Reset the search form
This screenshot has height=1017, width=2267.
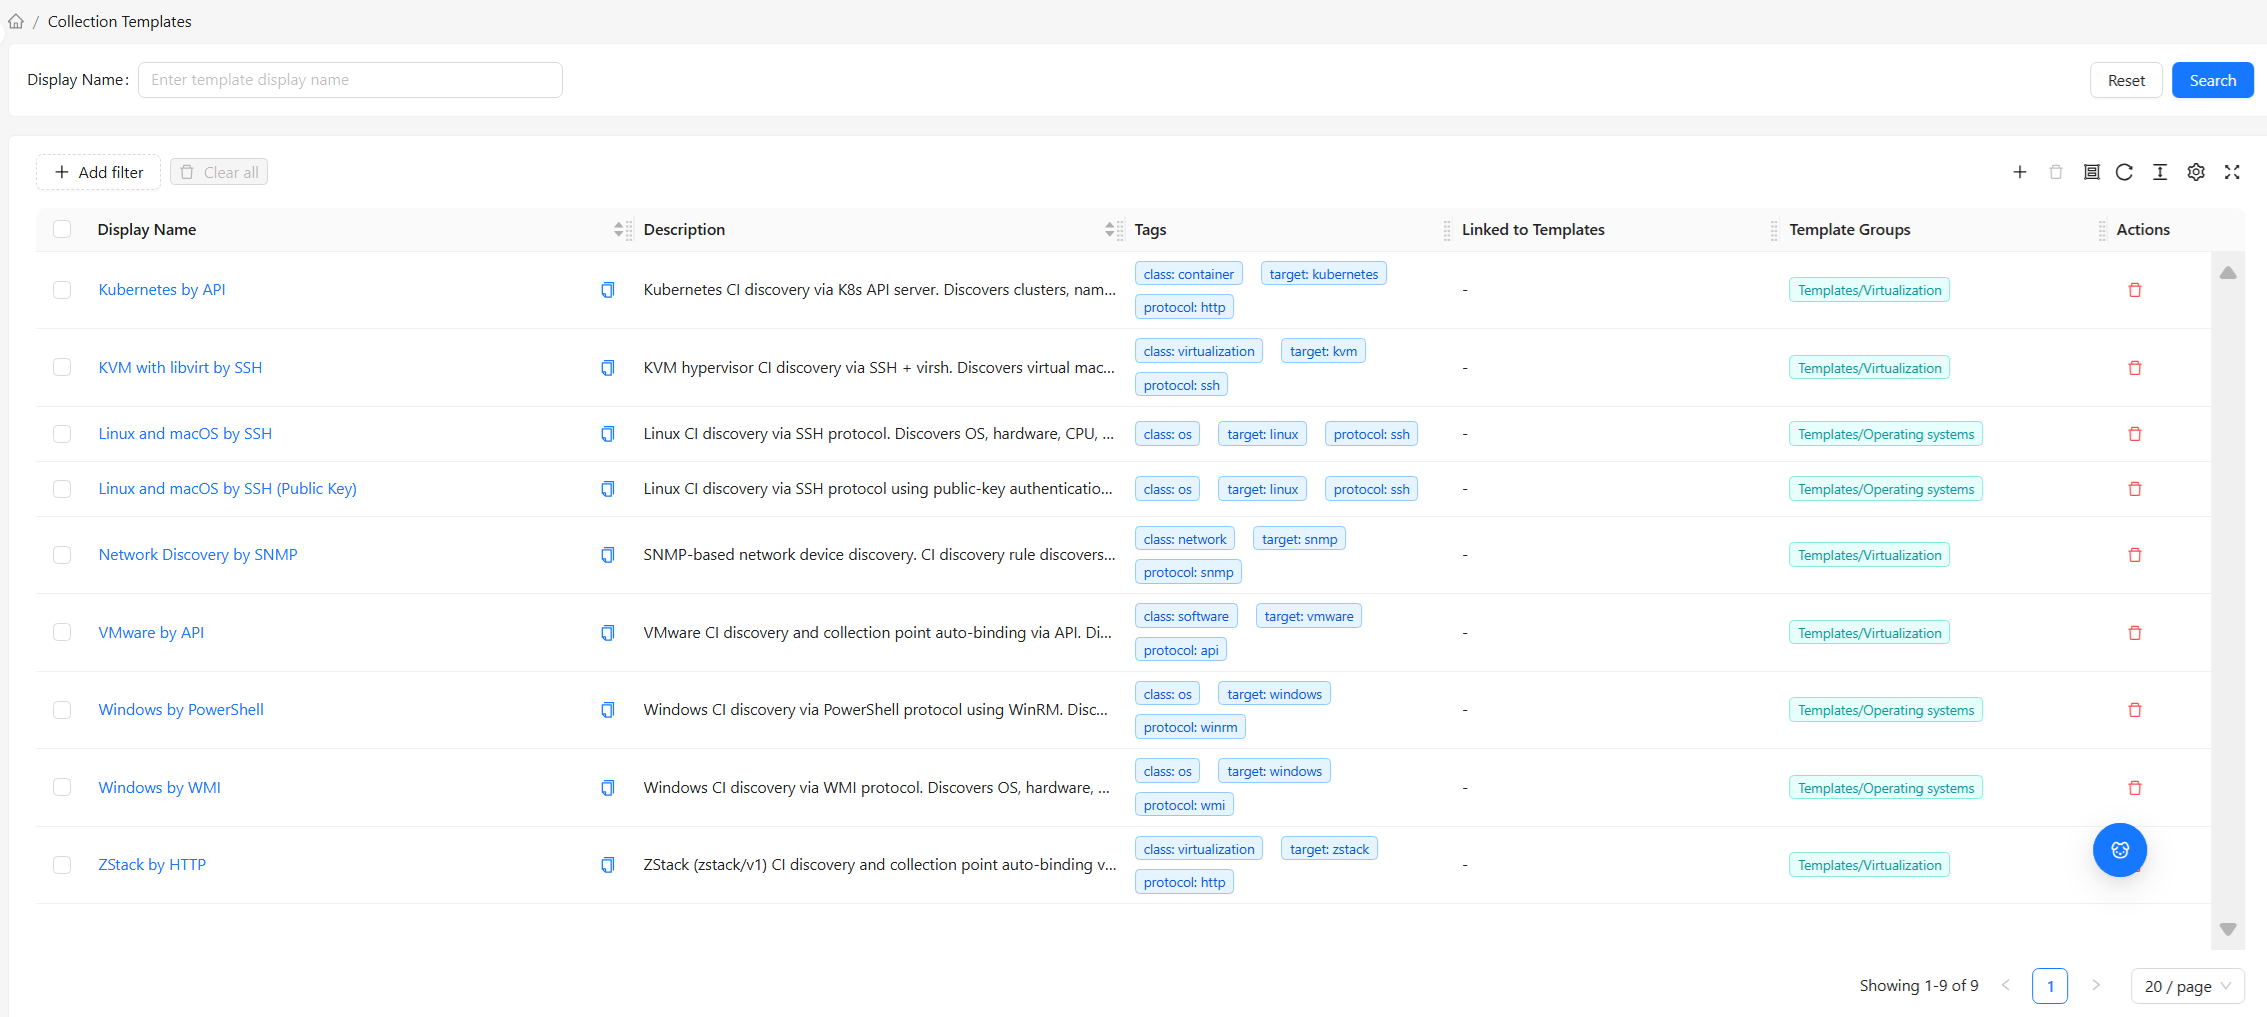tap(2126, 80)
